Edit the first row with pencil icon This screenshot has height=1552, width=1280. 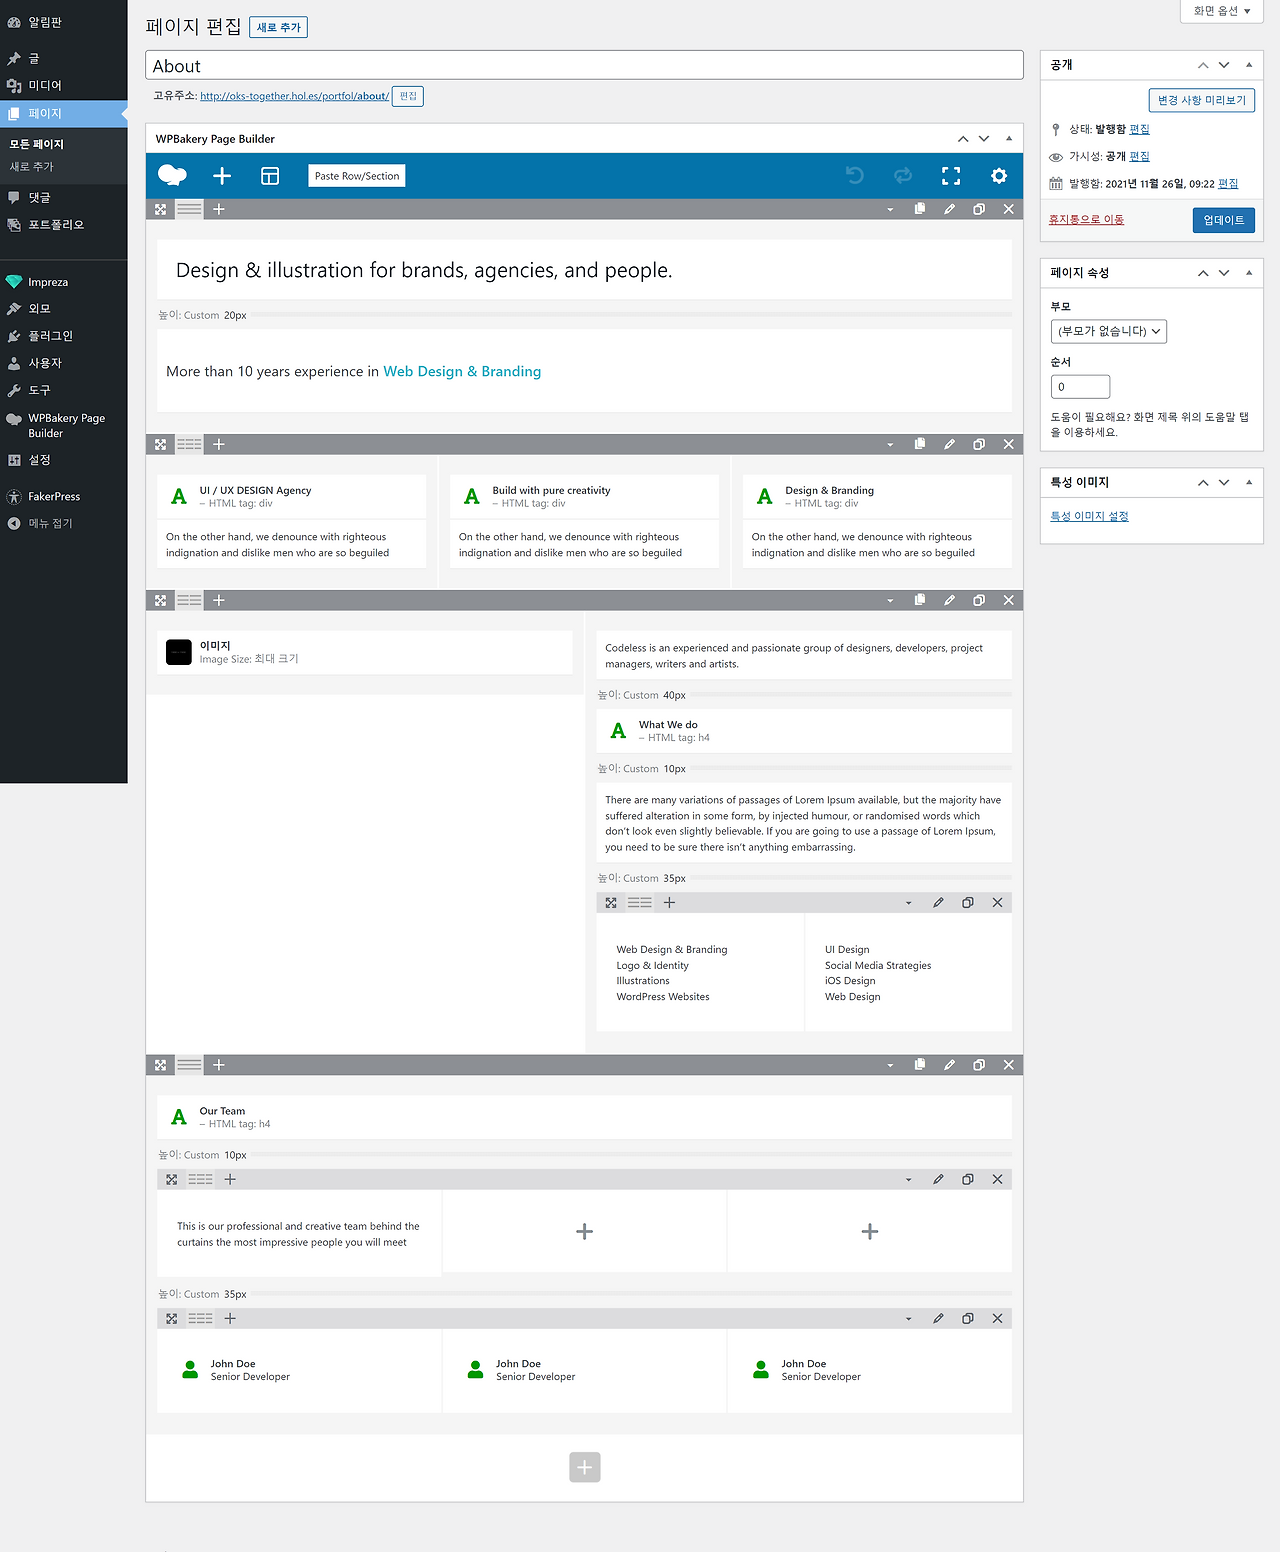click(x=949, y=209)
